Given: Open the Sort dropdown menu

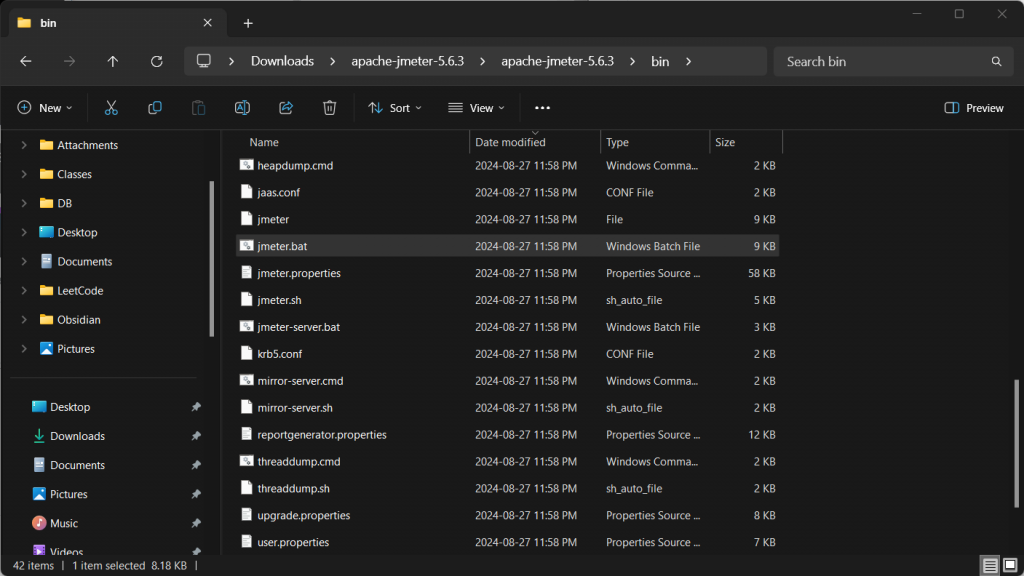Looking at the screenshot, I should tap(394, 108).
